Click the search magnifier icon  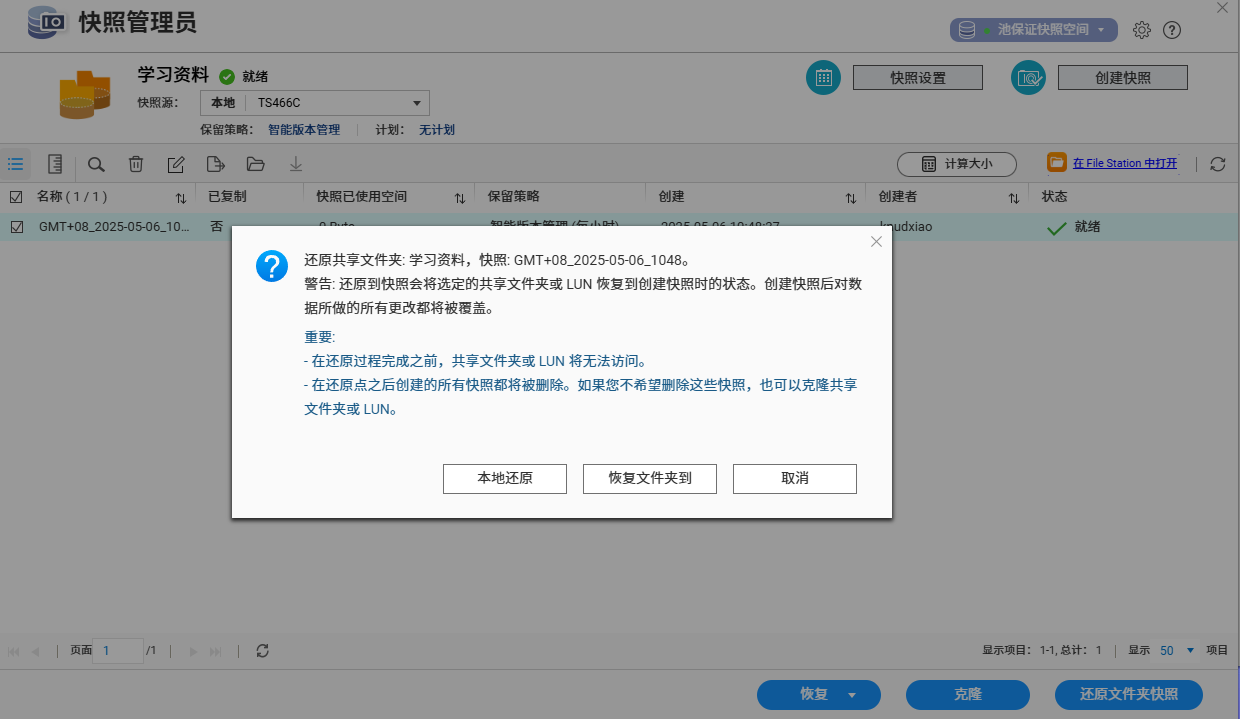[96, 164]
